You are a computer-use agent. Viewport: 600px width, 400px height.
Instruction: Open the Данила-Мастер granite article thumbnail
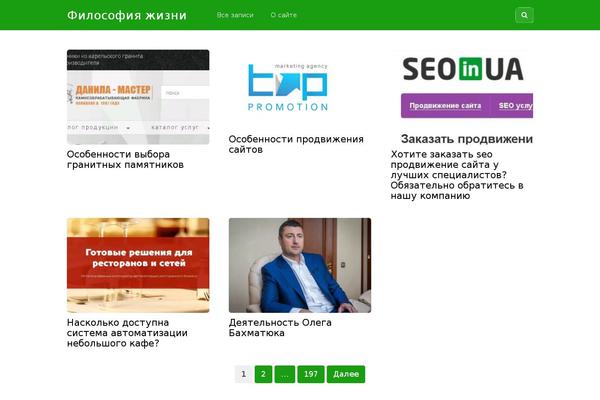pos(138,97)
